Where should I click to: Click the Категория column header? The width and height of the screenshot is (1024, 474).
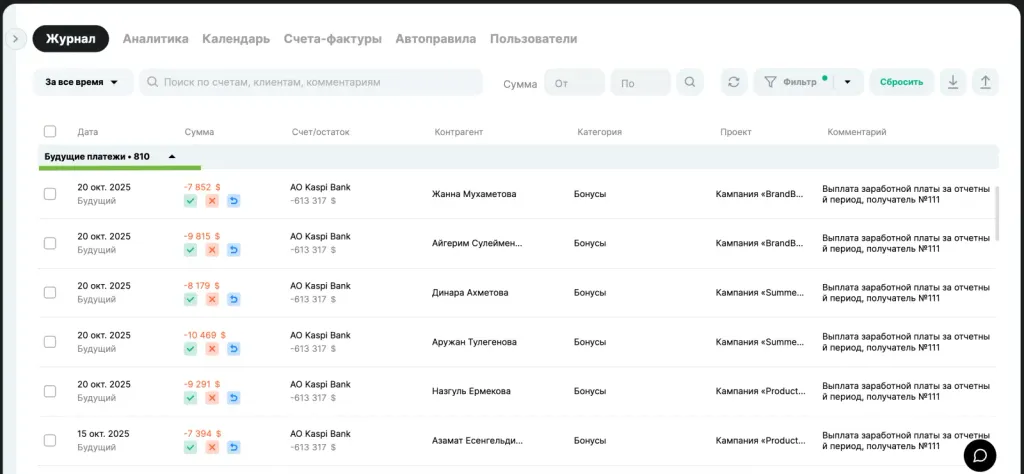600,132
